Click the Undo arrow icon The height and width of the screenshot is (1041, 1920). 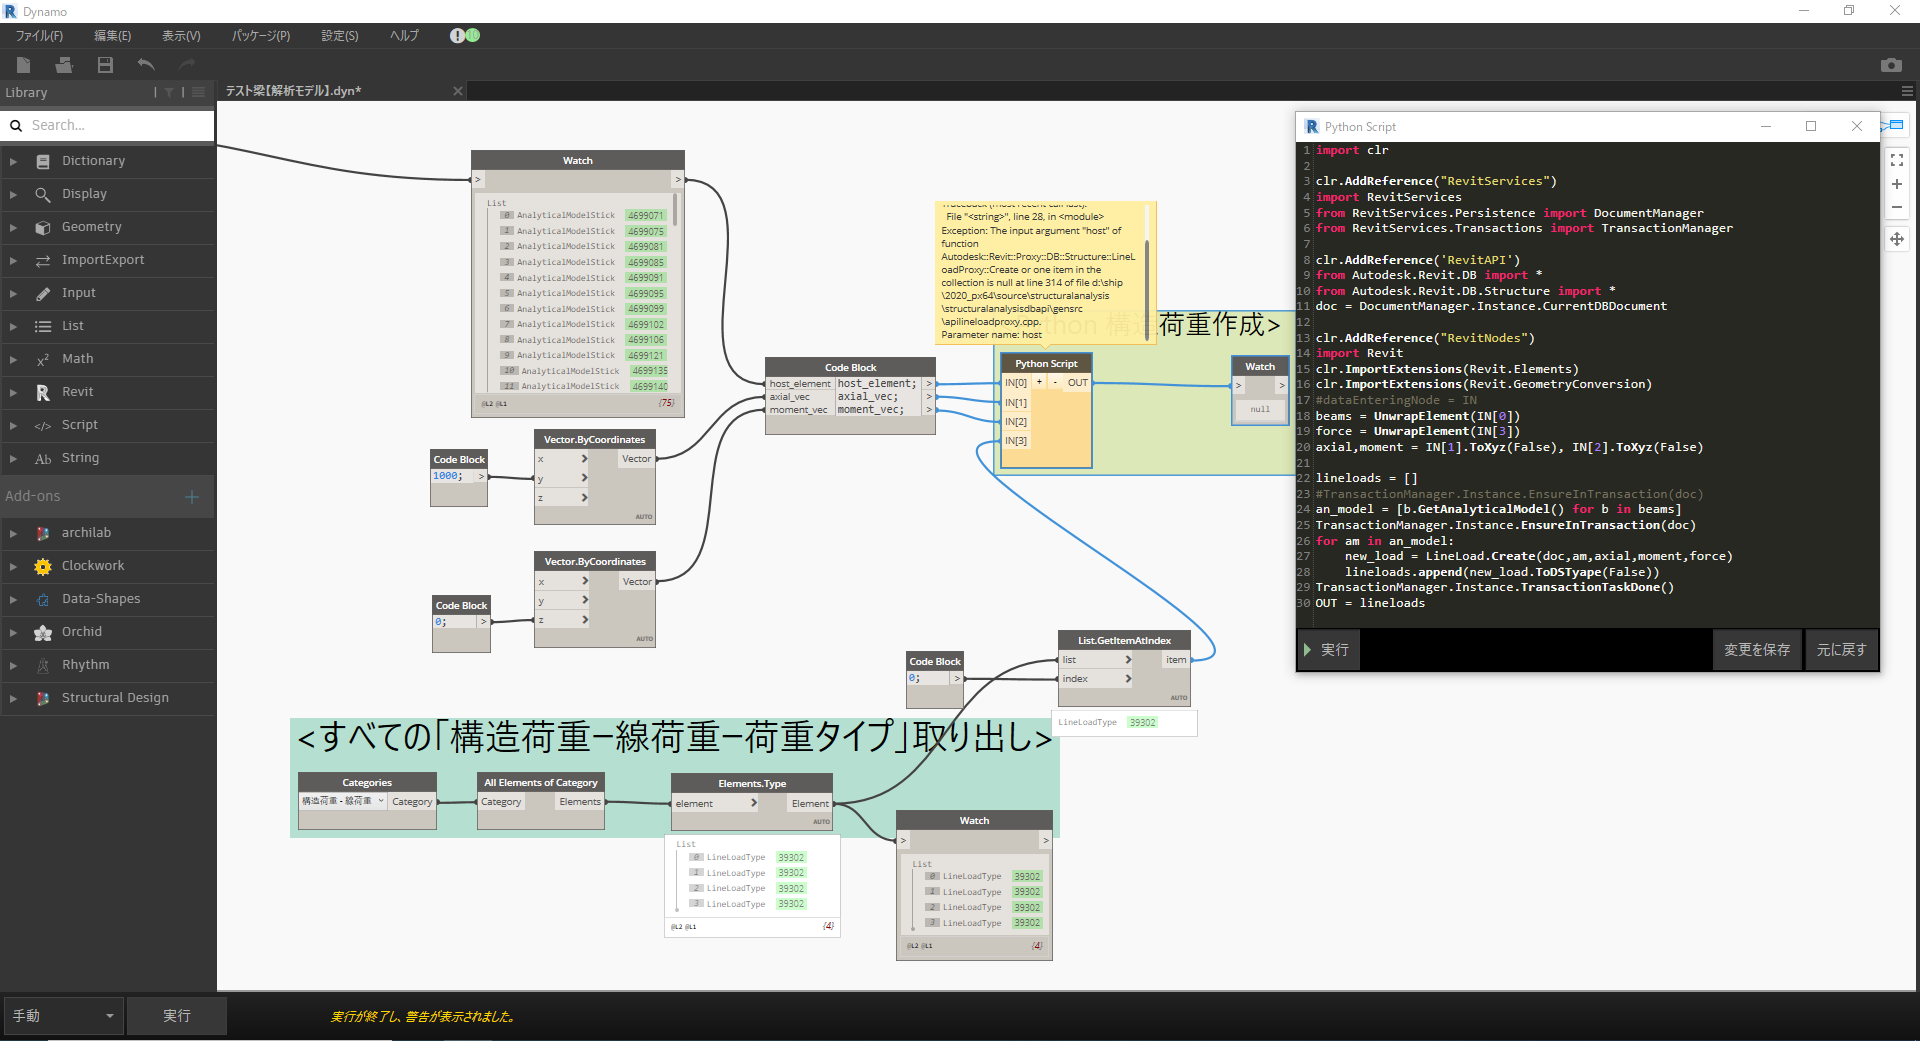click(146, 65)
